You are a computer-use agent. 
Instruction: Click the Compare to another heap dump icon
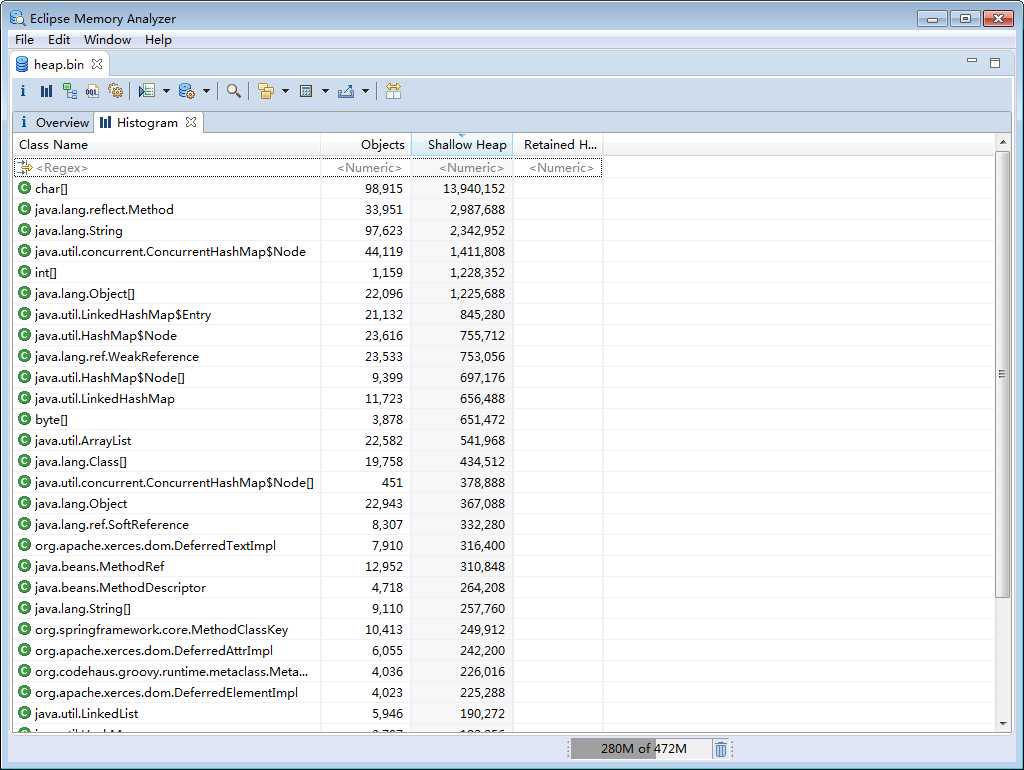pos(392,91)
